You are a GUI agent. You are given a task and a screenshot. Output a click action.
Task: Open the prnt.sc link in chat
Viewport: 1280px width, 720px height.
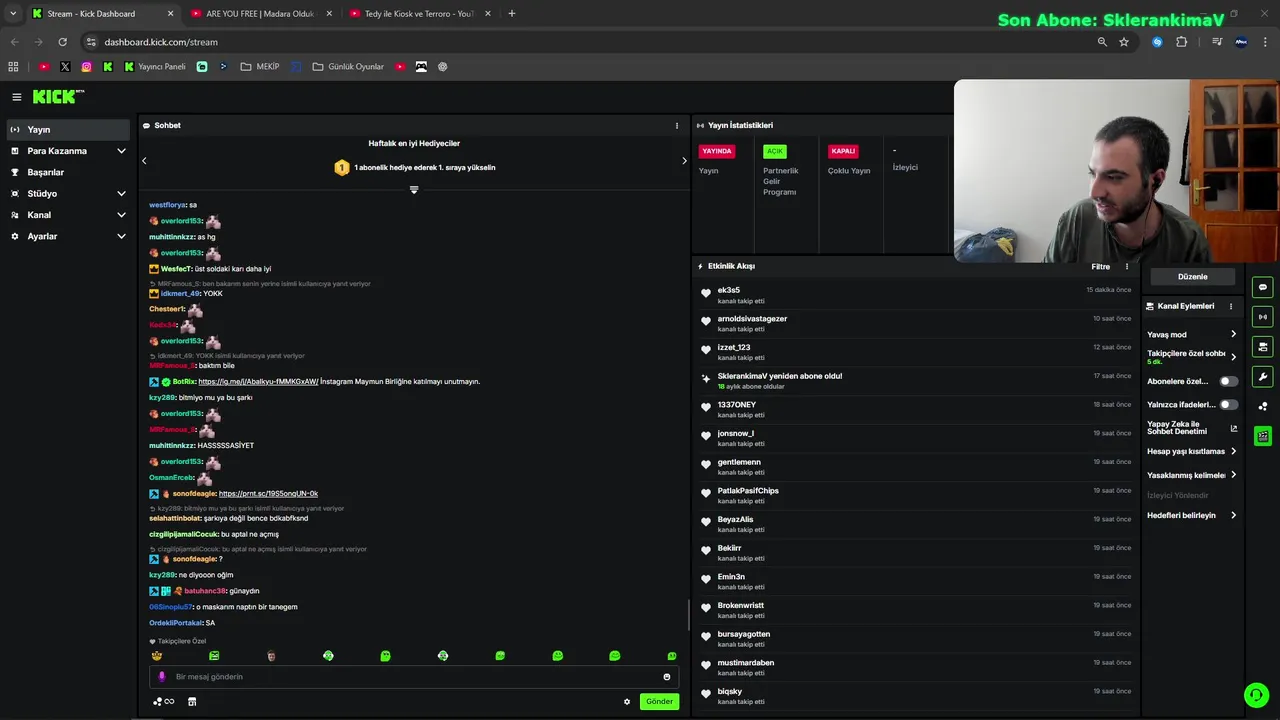tap(268, 494)
